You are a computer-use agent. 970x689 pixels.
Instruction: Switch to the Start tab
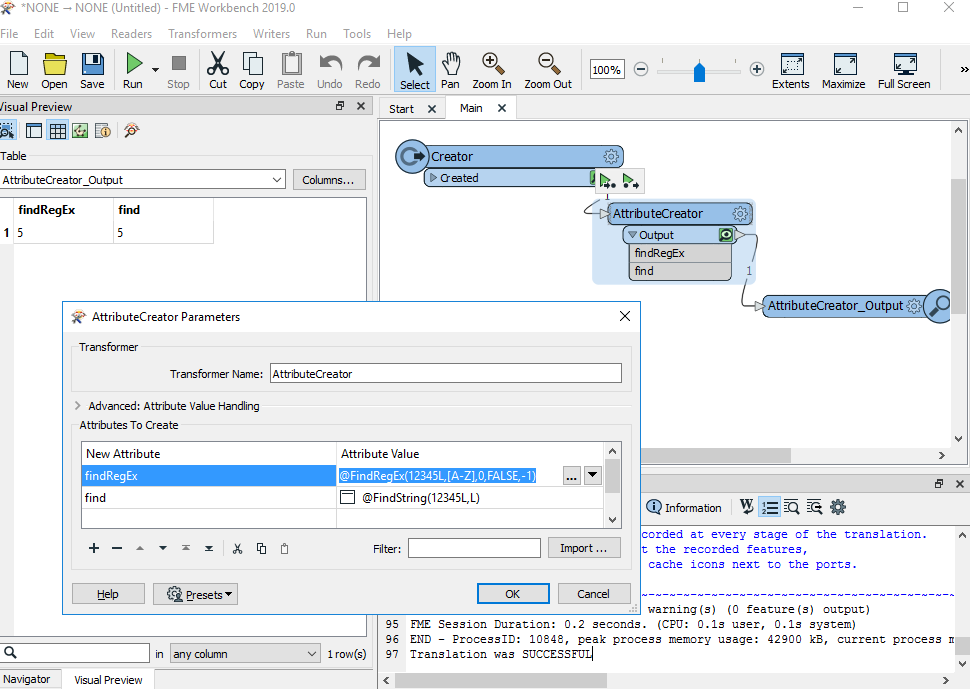[x=401, y=109]
